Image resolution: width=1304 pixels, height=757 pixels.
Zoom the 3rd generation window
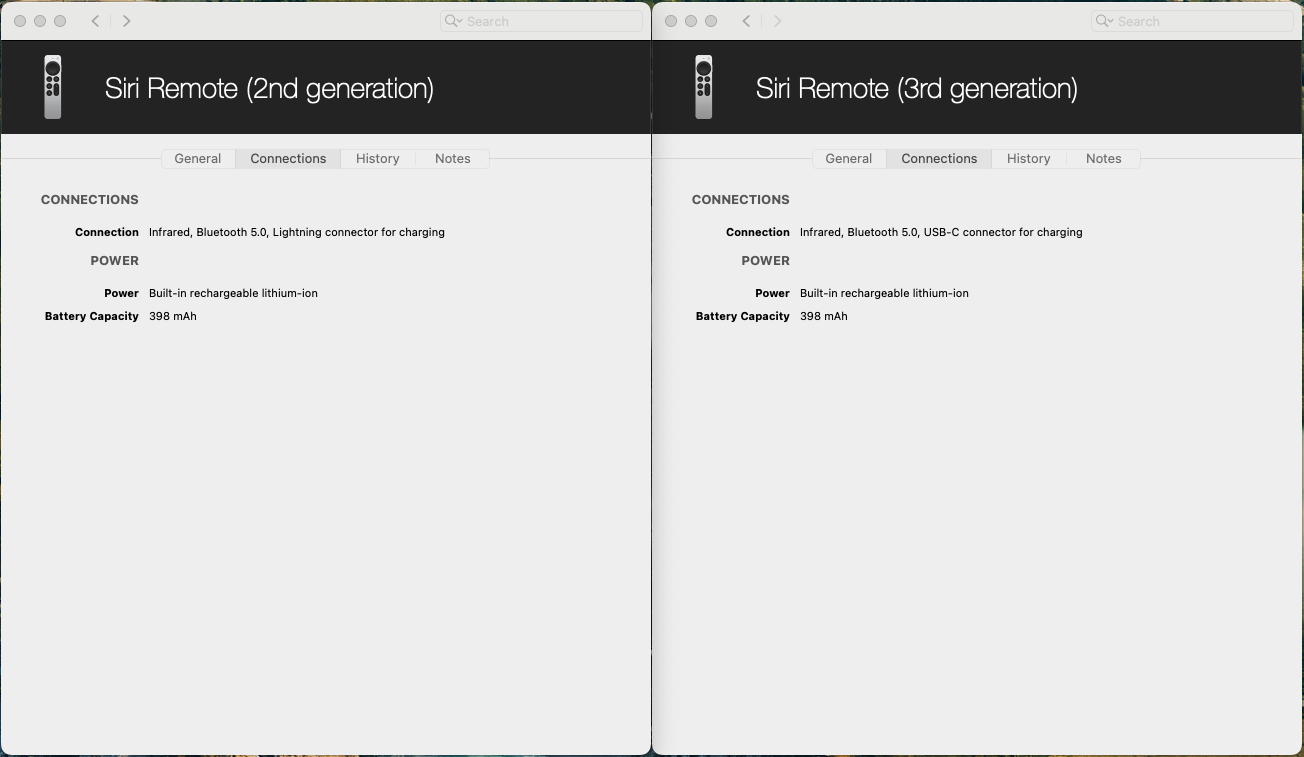click(x=711, y=21)
